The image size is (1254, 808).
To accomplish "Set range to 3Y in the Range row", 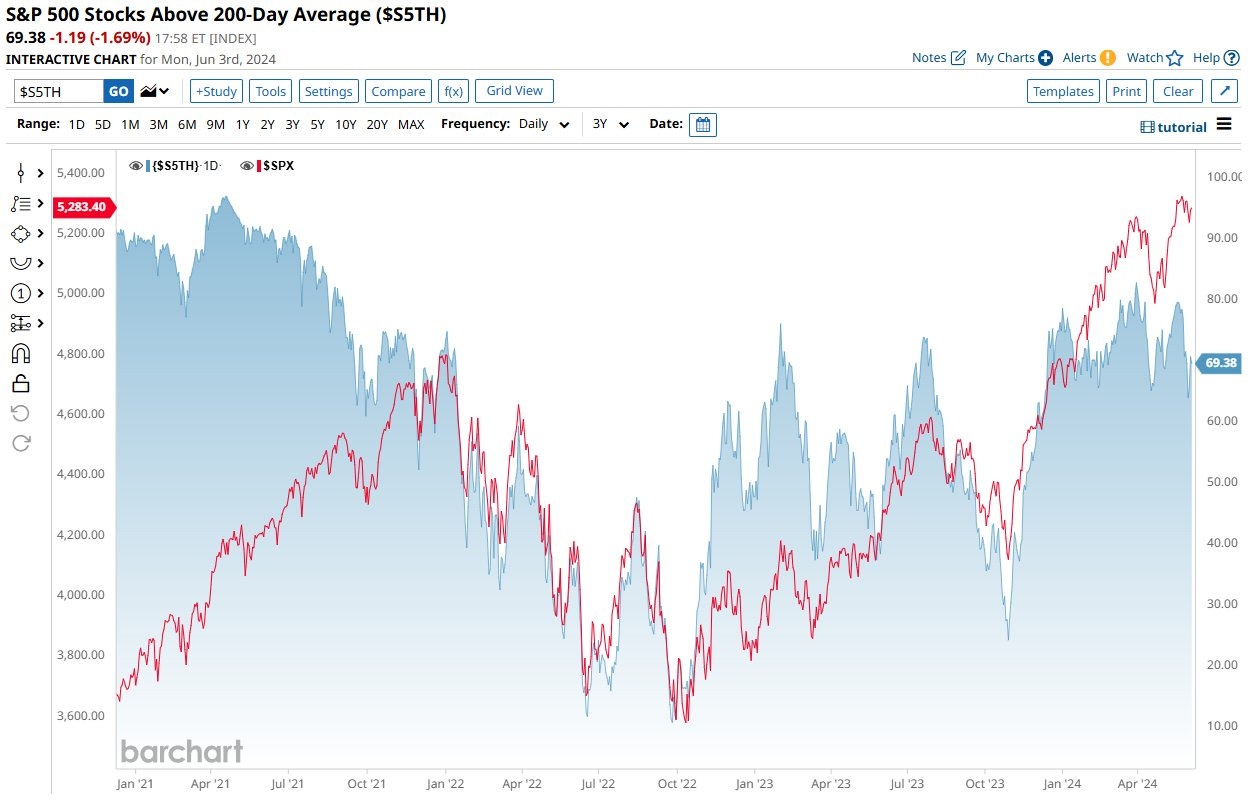I will [x=292, y=125].
